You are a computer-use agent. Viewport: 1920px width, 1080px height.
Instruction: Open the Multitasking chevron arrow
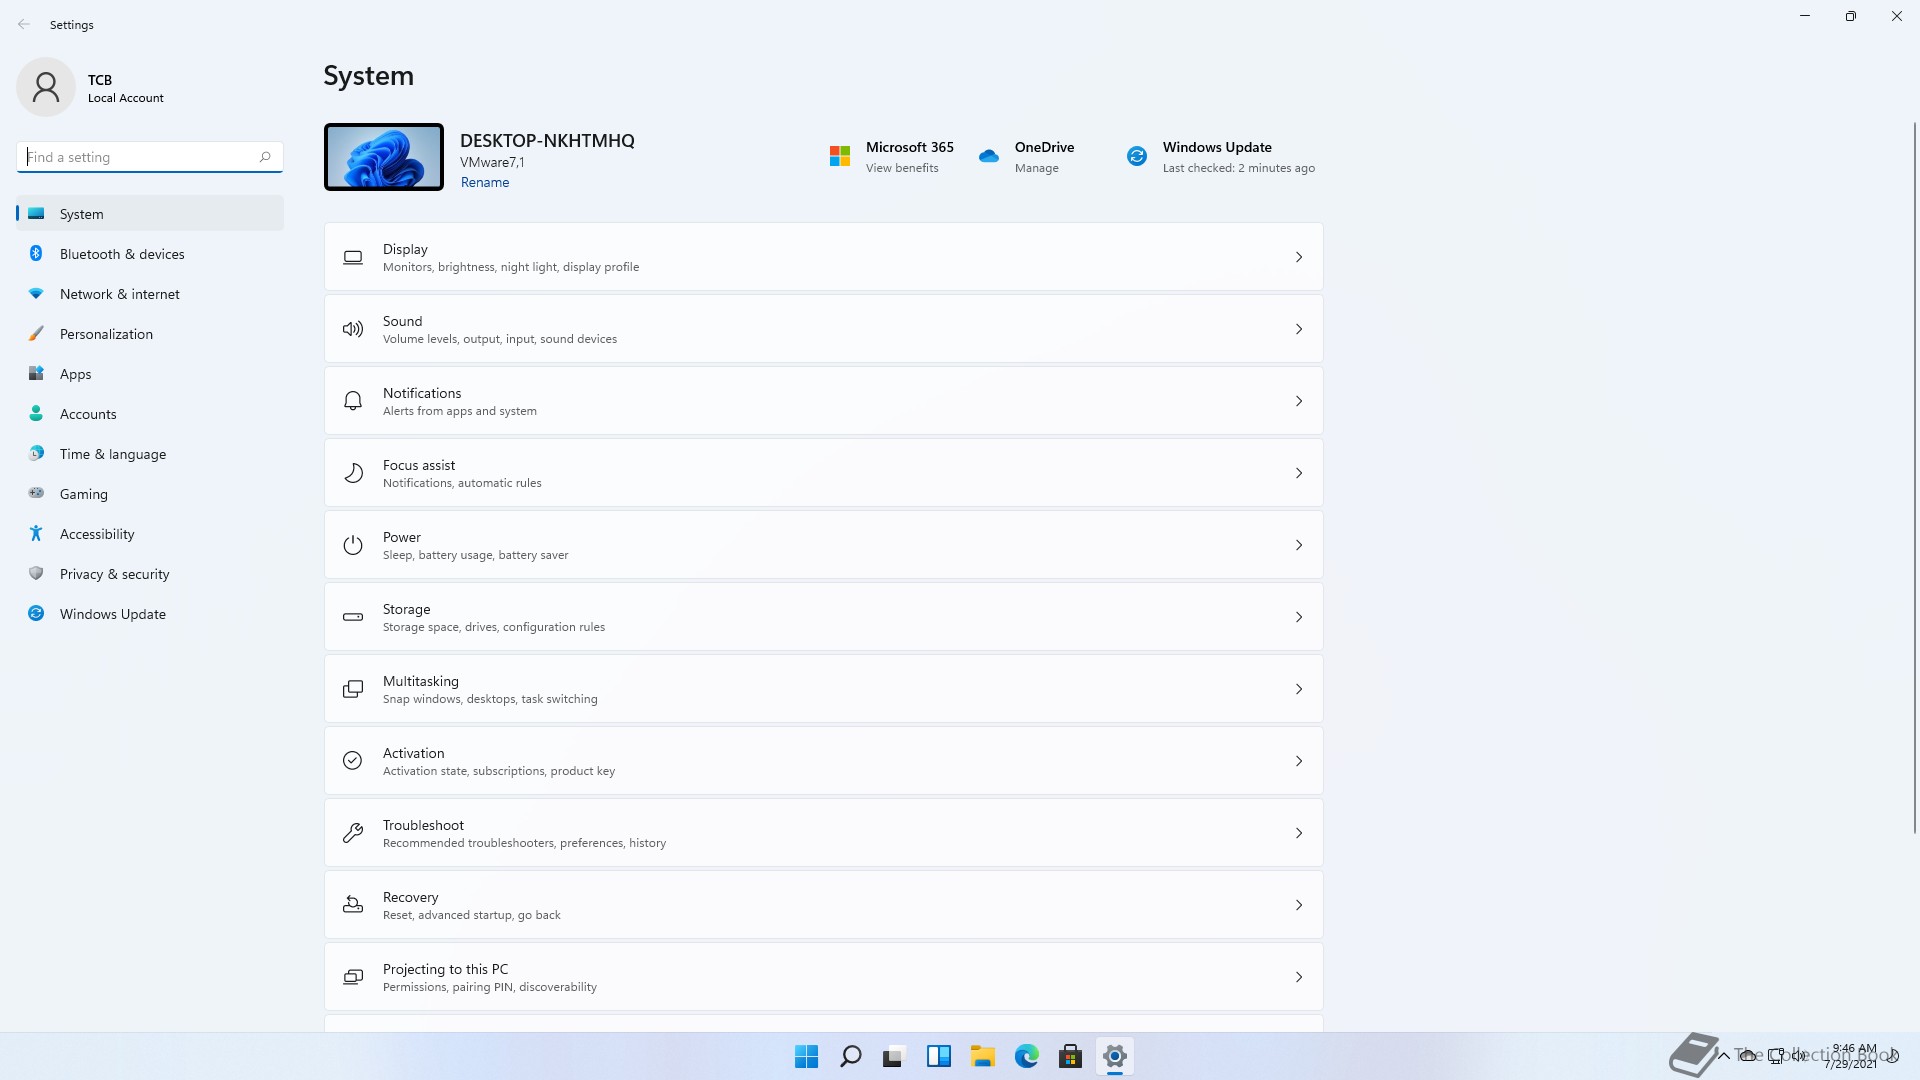(1298, 689)
